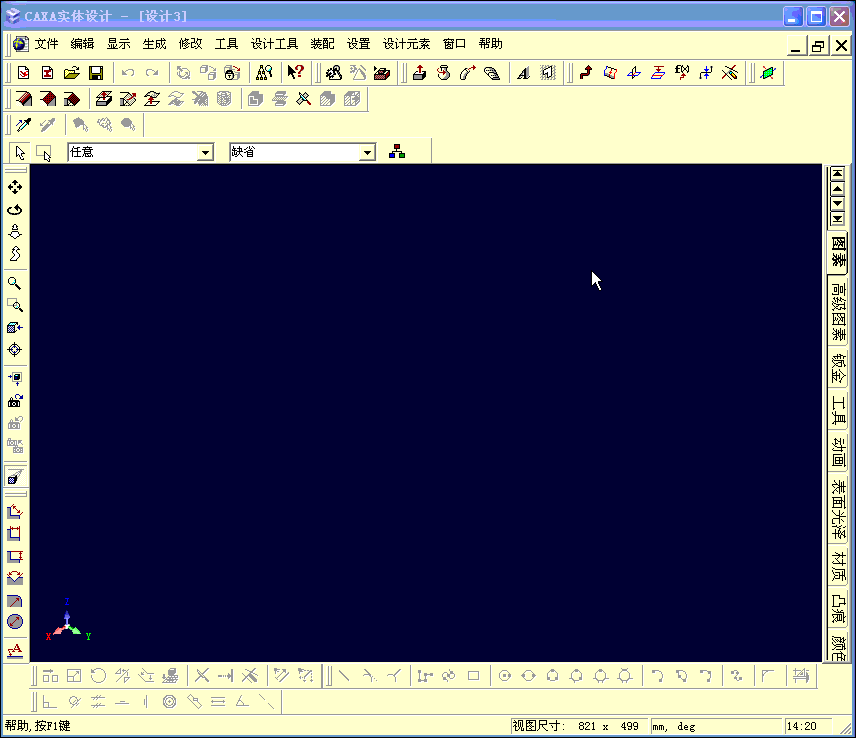Open the 帮助 menu
The height and width of the screenshot is (738, 856).
[490, 44]
